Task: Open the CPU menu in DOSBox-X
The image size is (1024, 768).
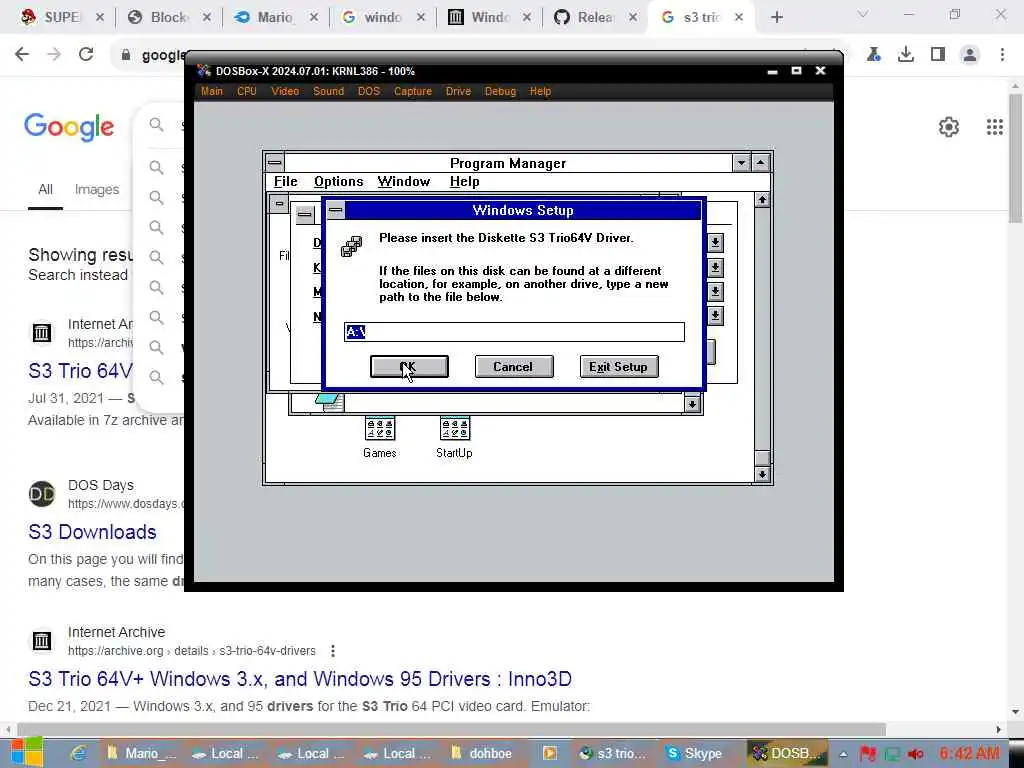Action: click(247, 91)
